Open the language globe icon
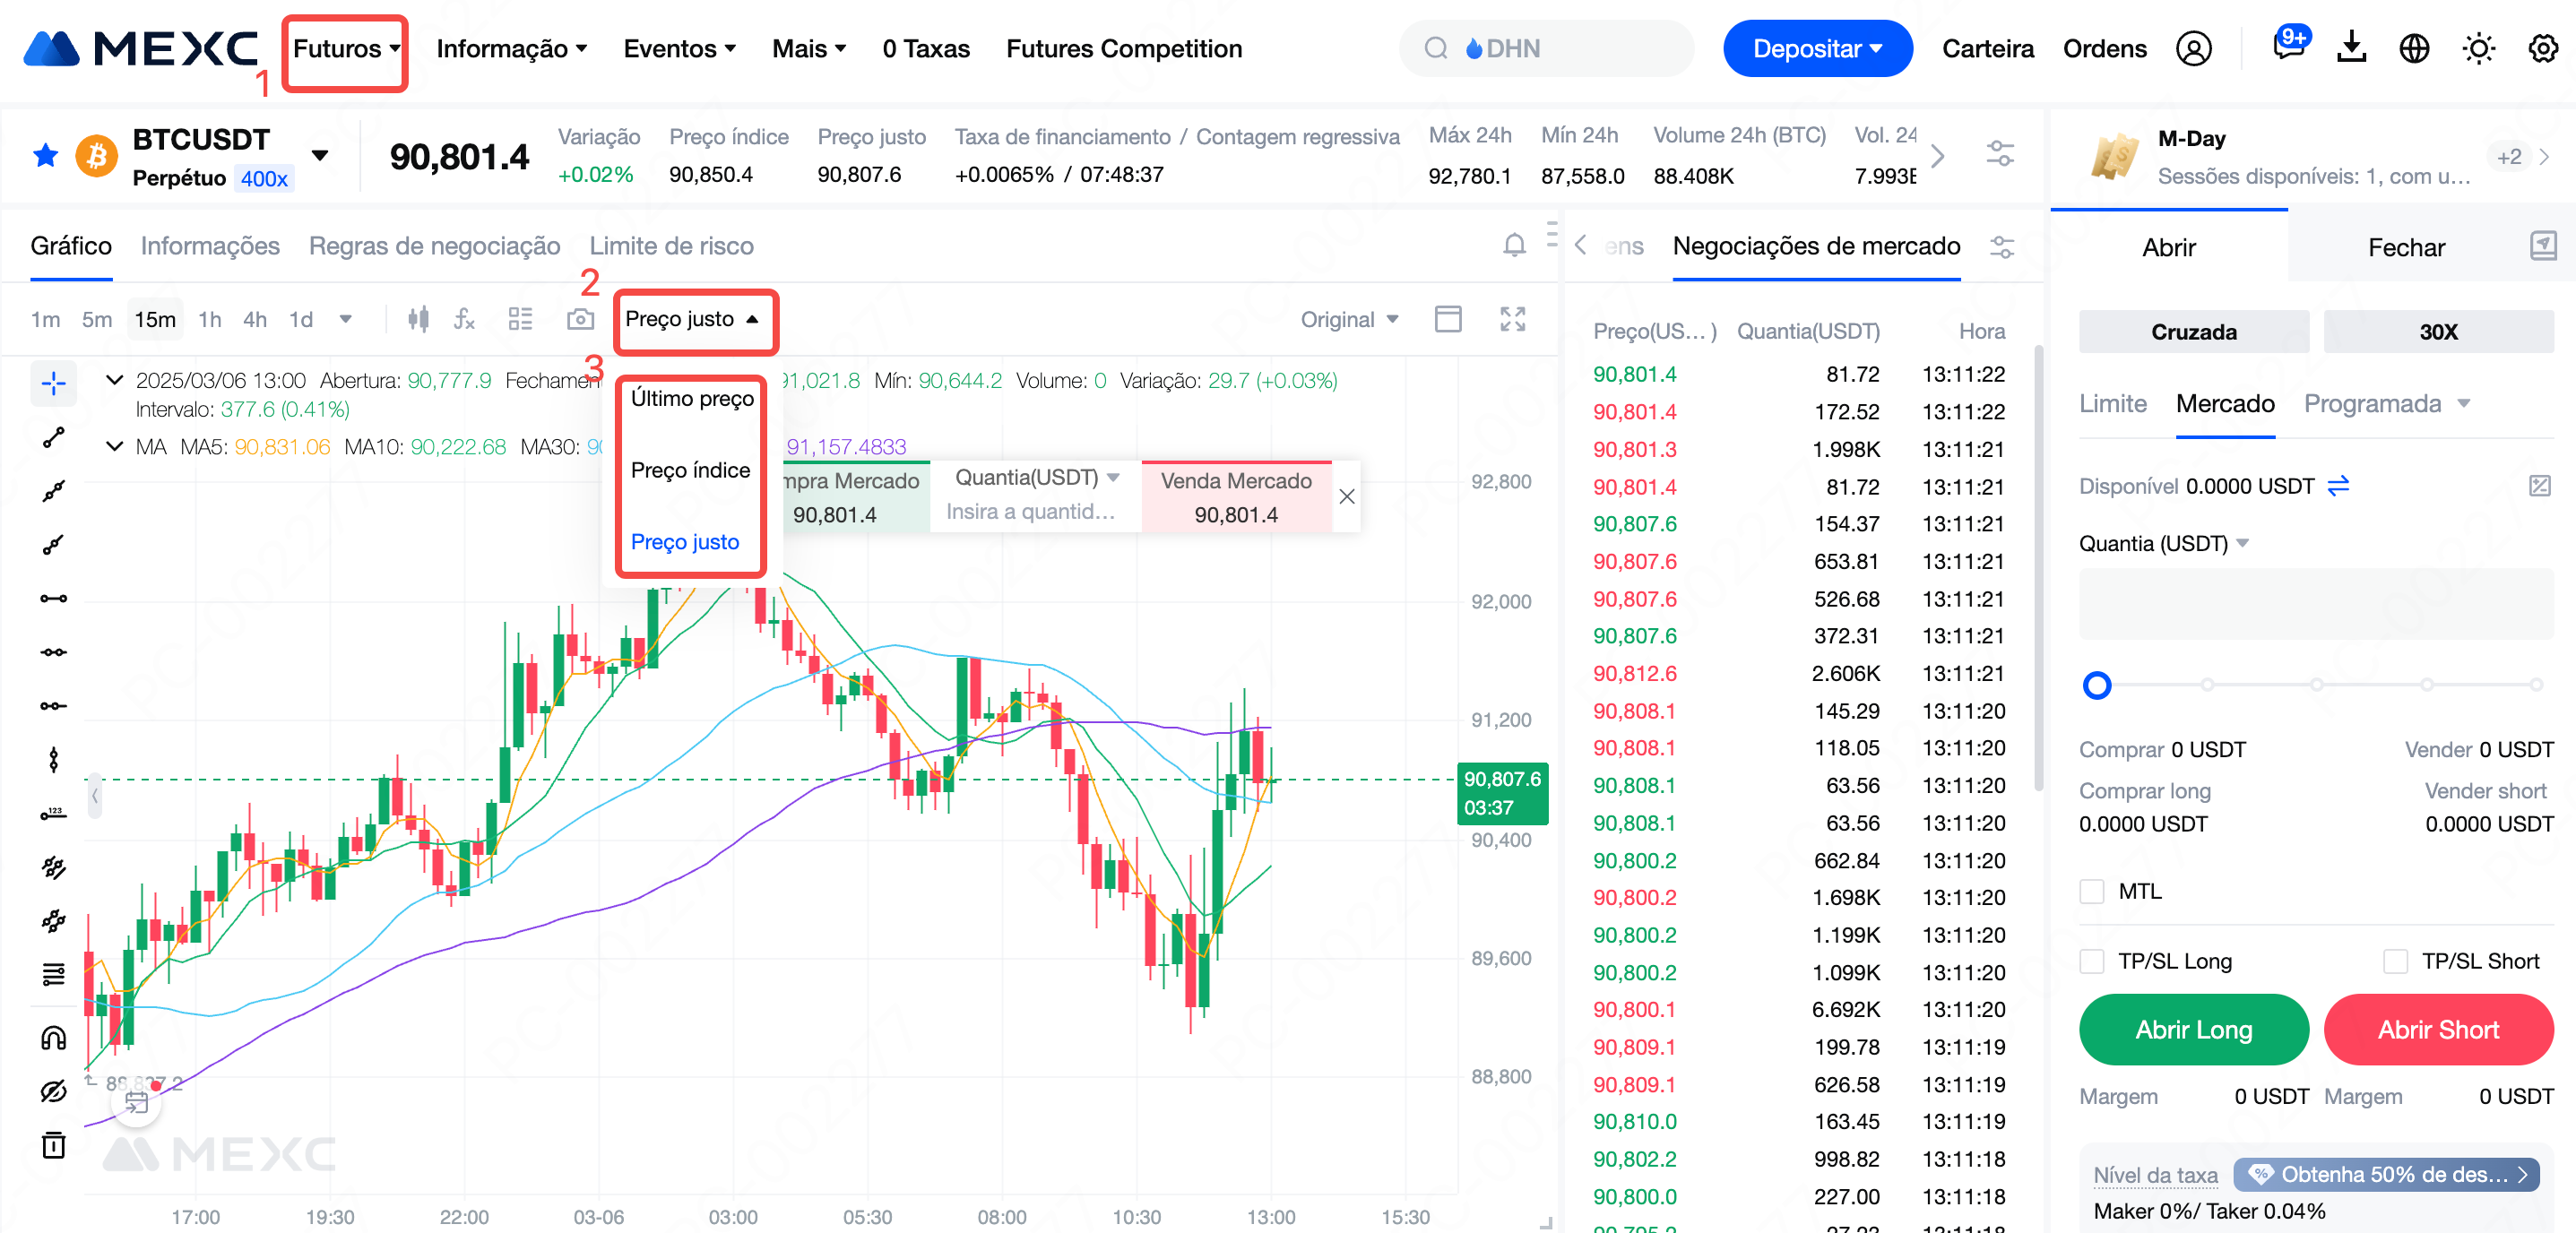2576x1233 pixels. 2414,48
